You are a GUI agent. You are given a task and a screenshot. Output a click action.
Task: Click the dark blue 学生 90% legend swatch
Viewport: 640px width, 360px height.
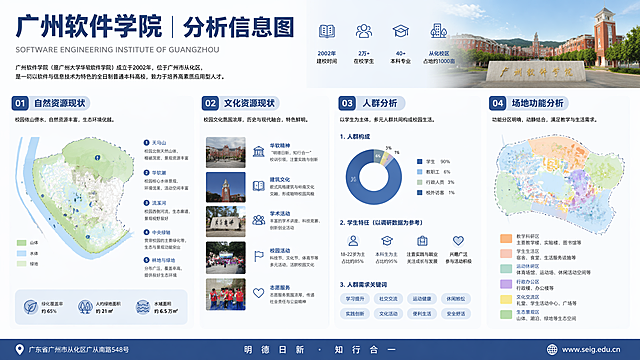(420, 162)
